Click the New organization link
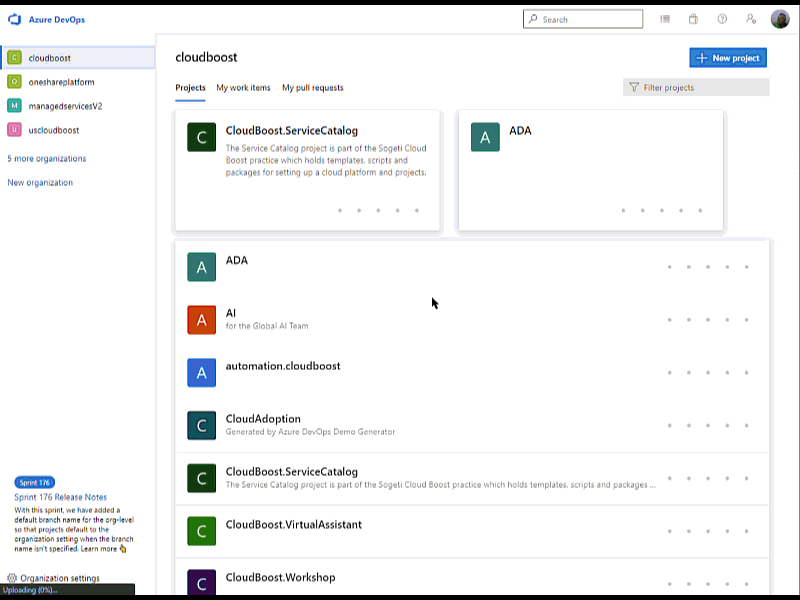Image resolution: width=800 pixels, height=600 pixels. 40,183
